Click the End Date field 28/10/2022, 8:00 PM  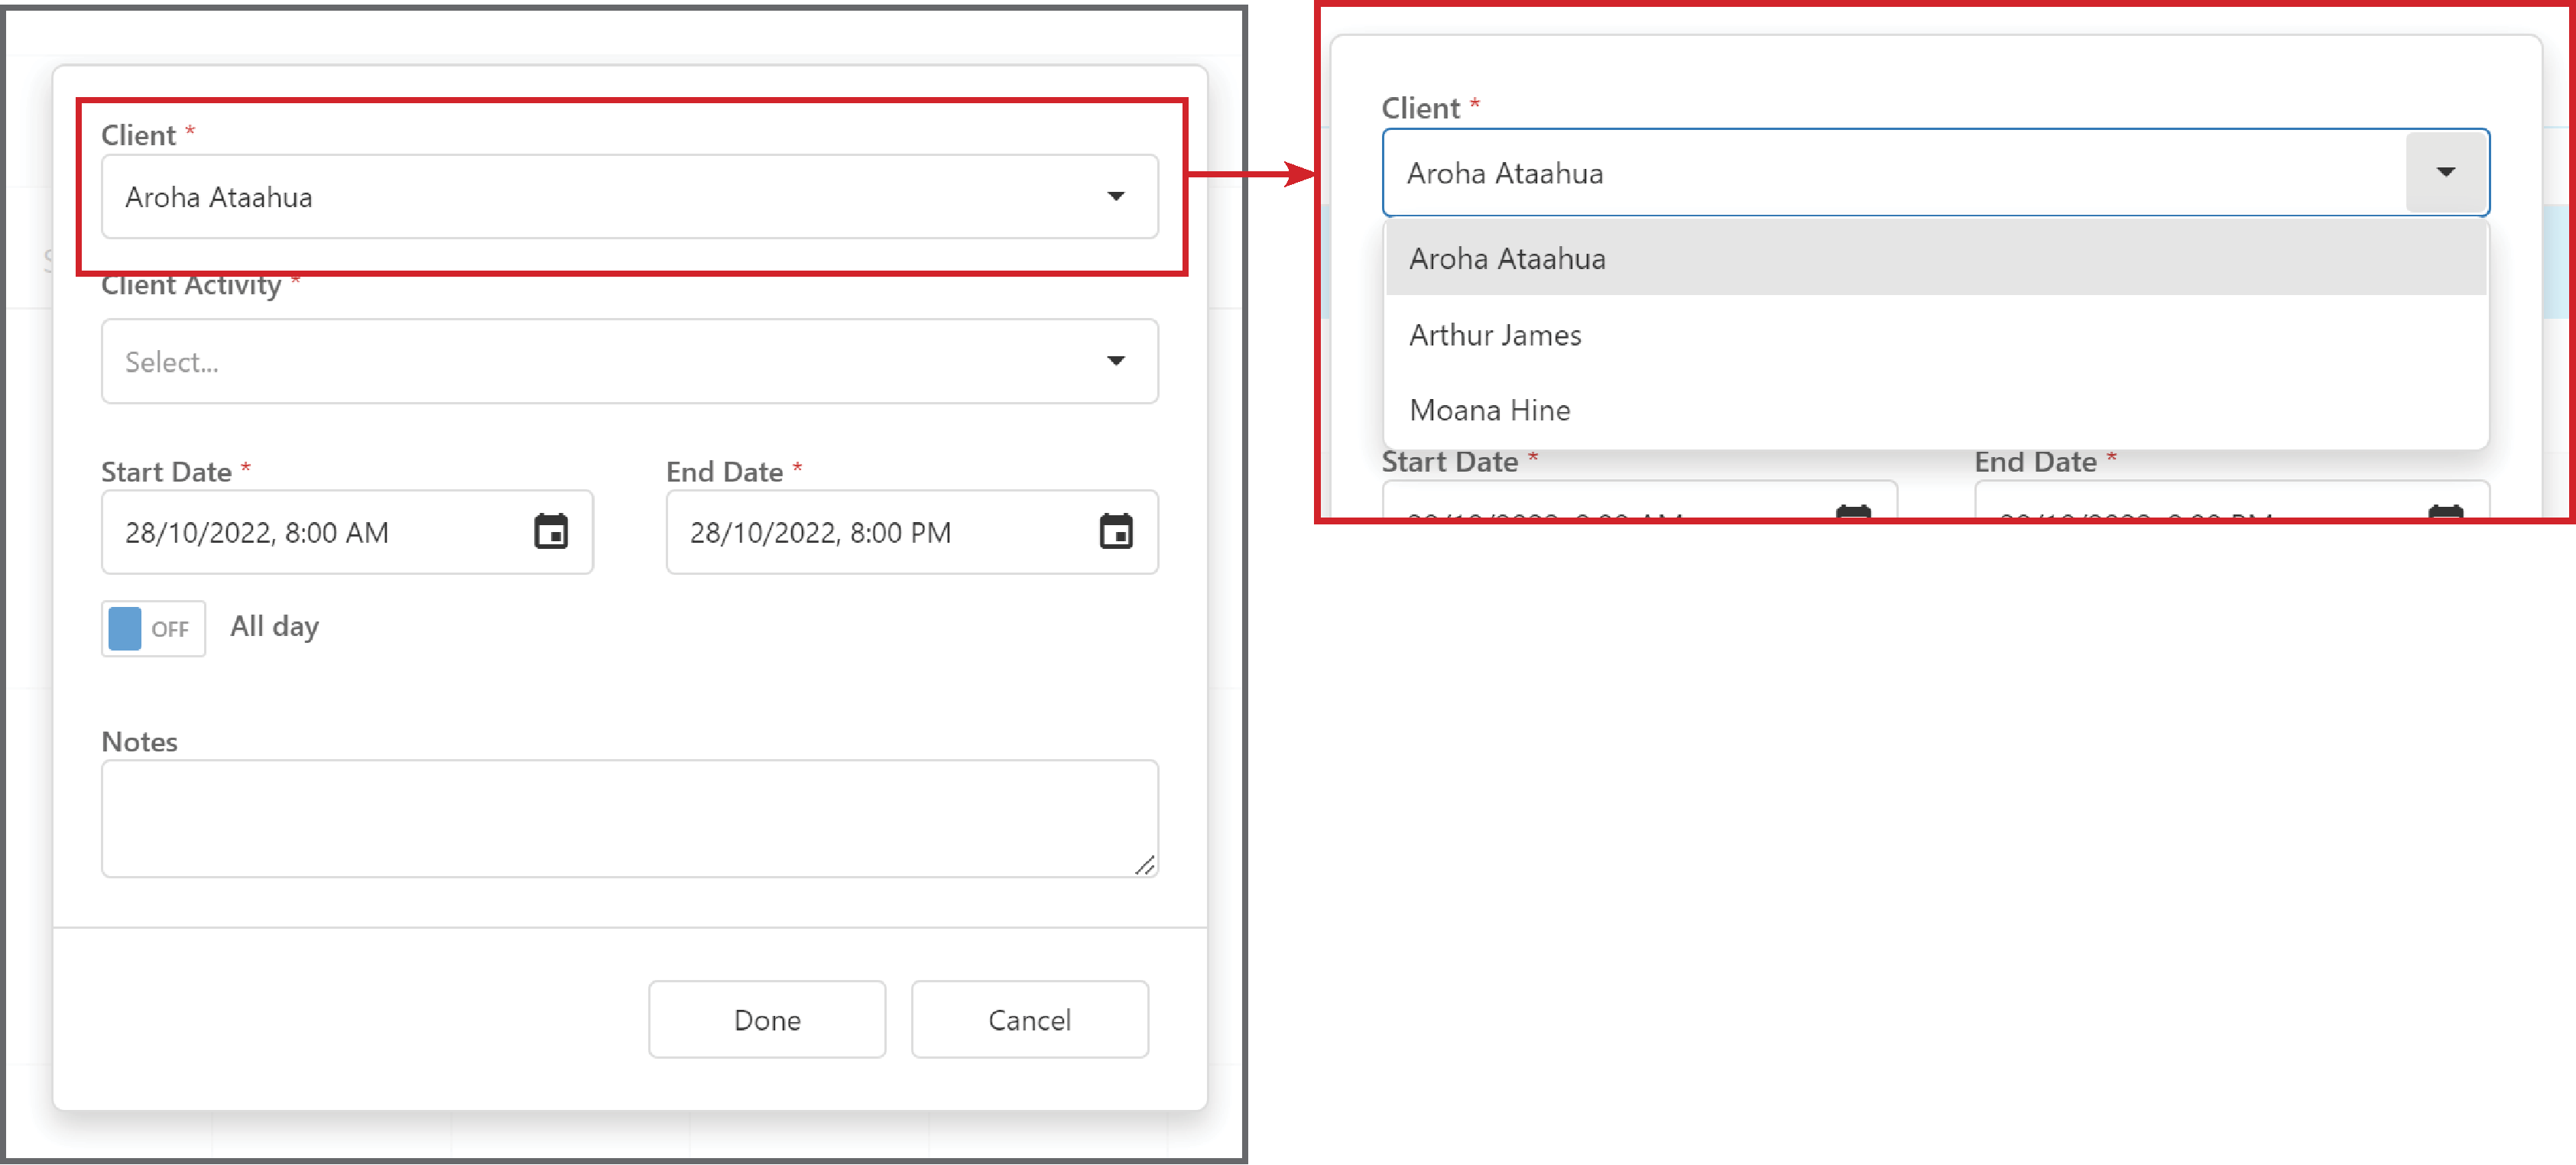point(912,531)
